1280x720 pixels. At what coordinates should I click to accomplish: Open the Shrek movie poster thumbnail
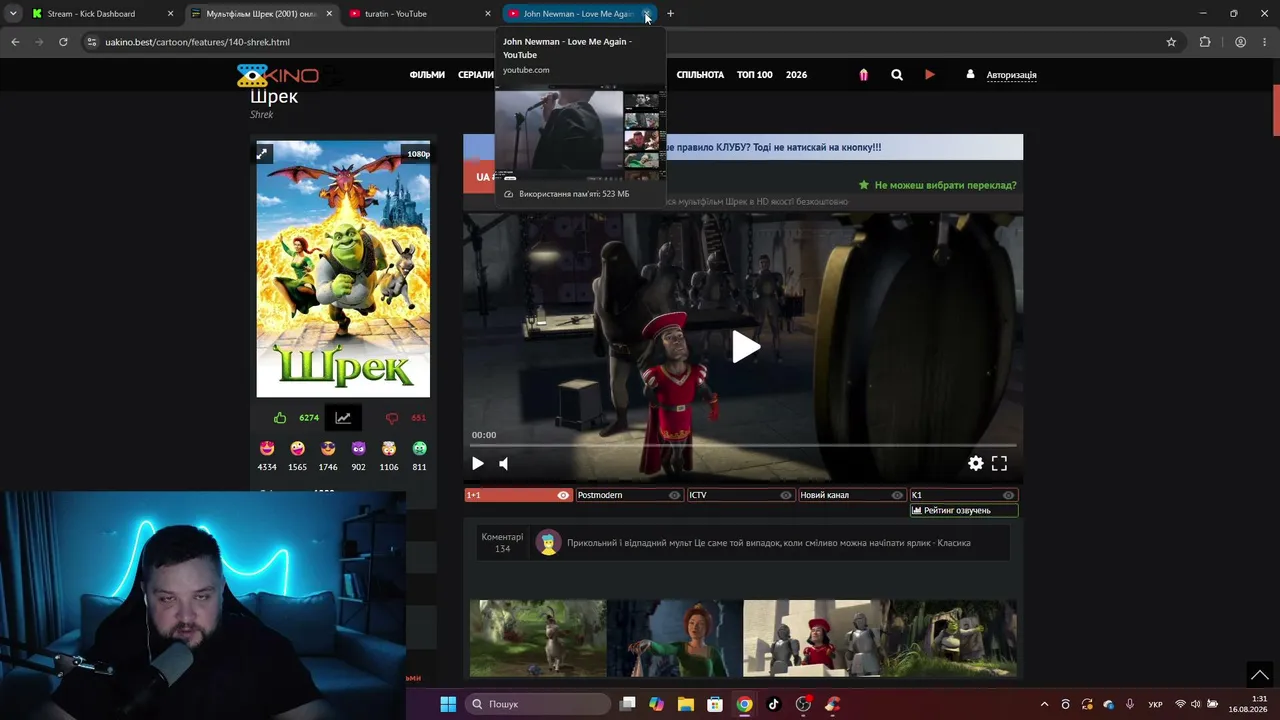(343, 269)
